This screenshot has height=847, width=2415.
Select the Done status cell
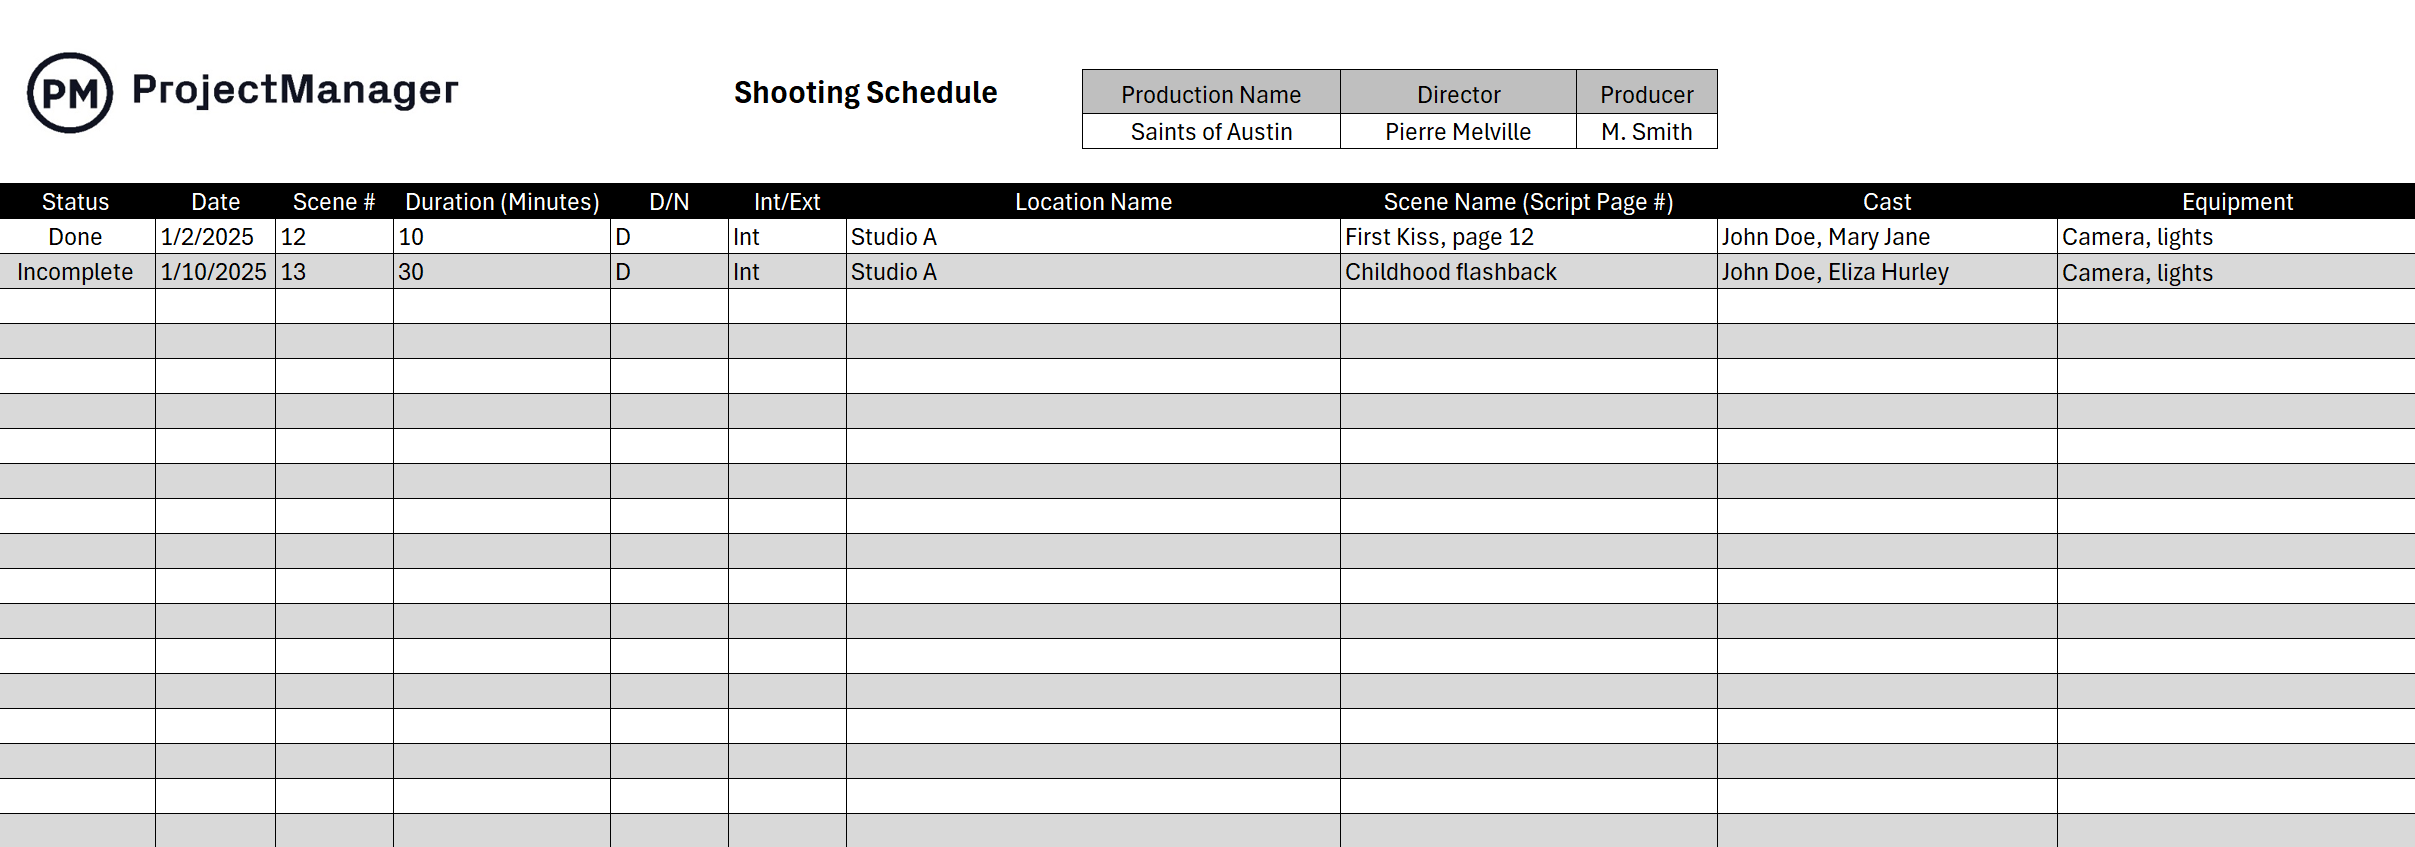pos(75,237)
